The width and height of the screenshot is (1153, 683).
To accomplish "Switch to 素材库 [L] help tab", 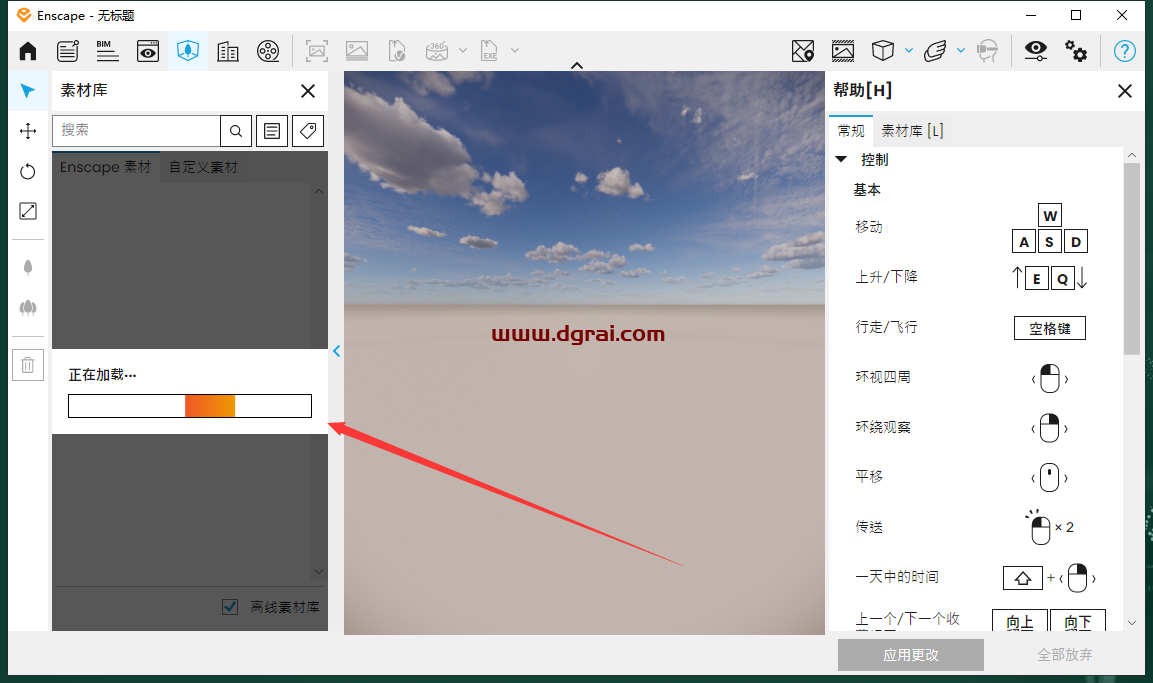I will (912, 131).
